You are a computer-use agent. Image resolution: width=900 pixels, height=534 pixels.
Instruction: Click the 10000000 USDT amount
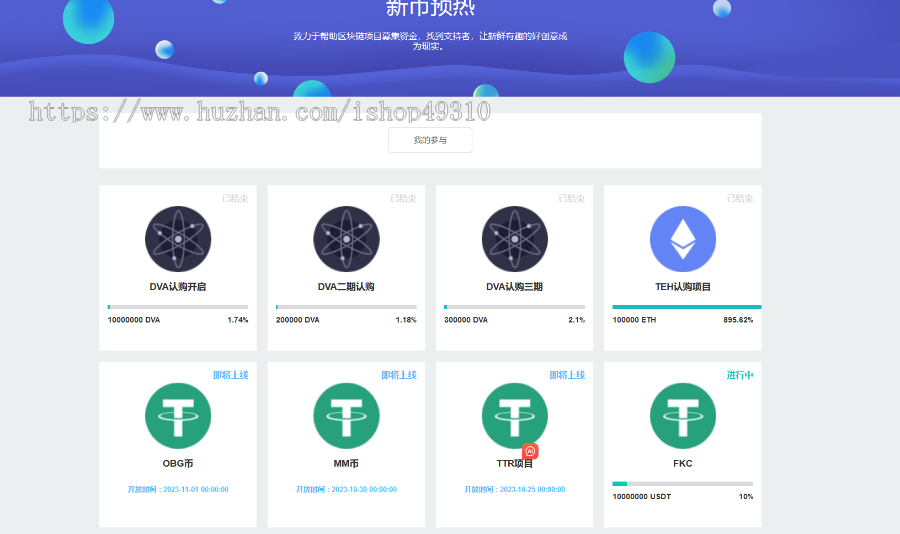[x=642, y=497]
